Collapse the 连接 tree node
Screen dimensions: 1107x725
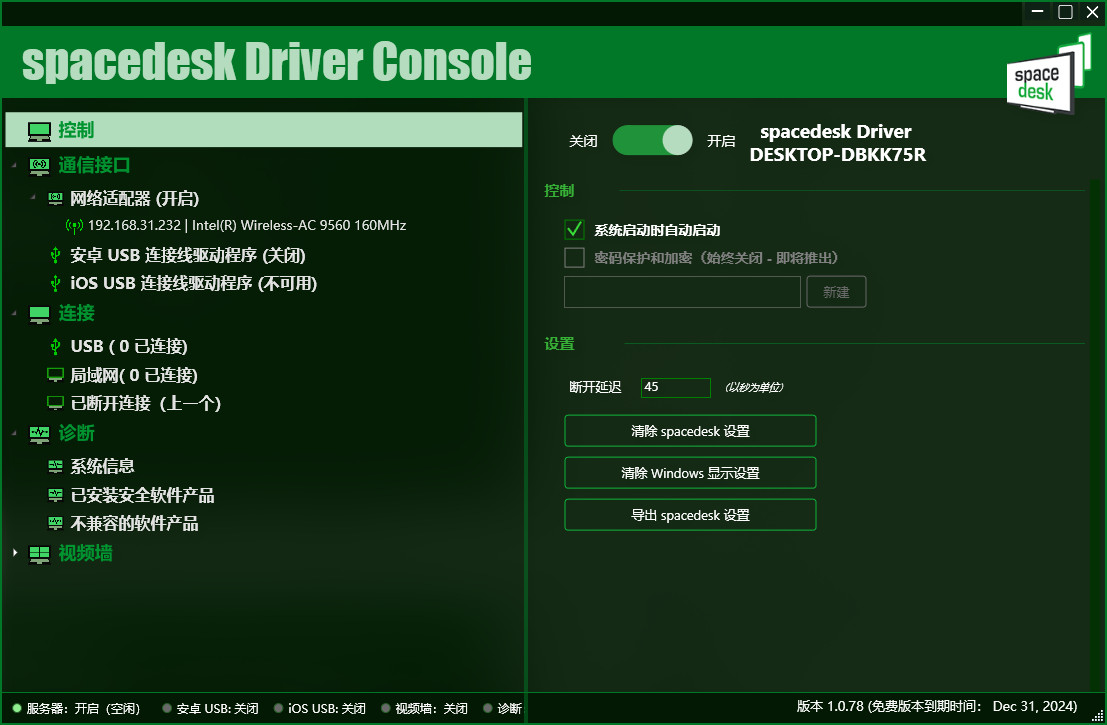tap(15, 313)
